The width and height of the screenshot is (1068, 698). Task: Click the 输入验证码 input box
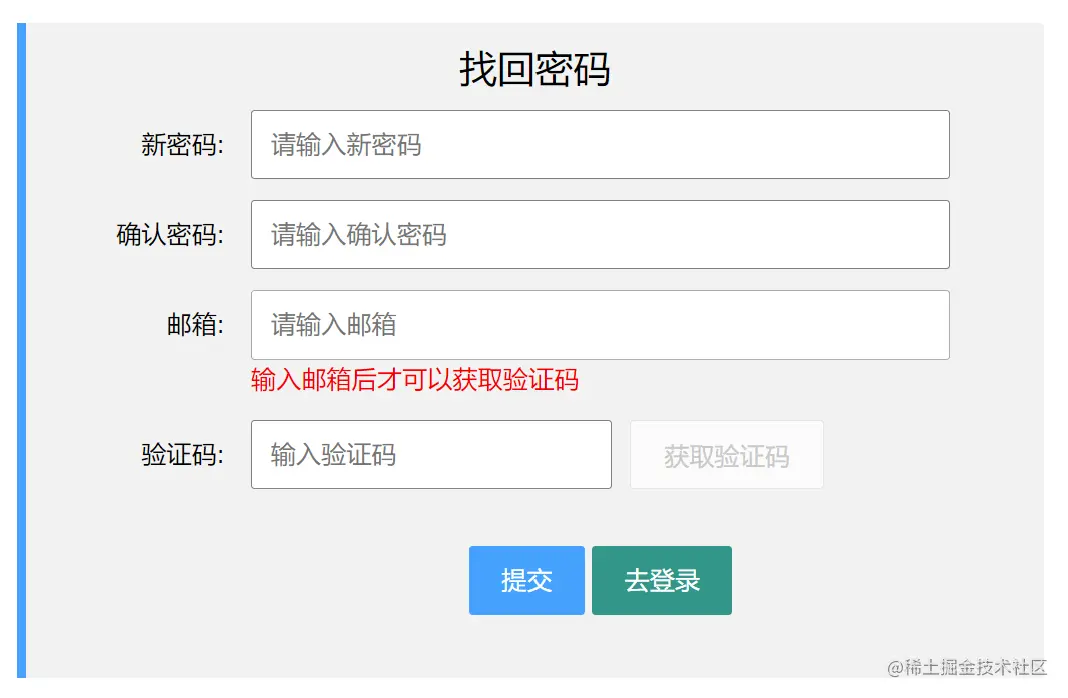point(431,454)
